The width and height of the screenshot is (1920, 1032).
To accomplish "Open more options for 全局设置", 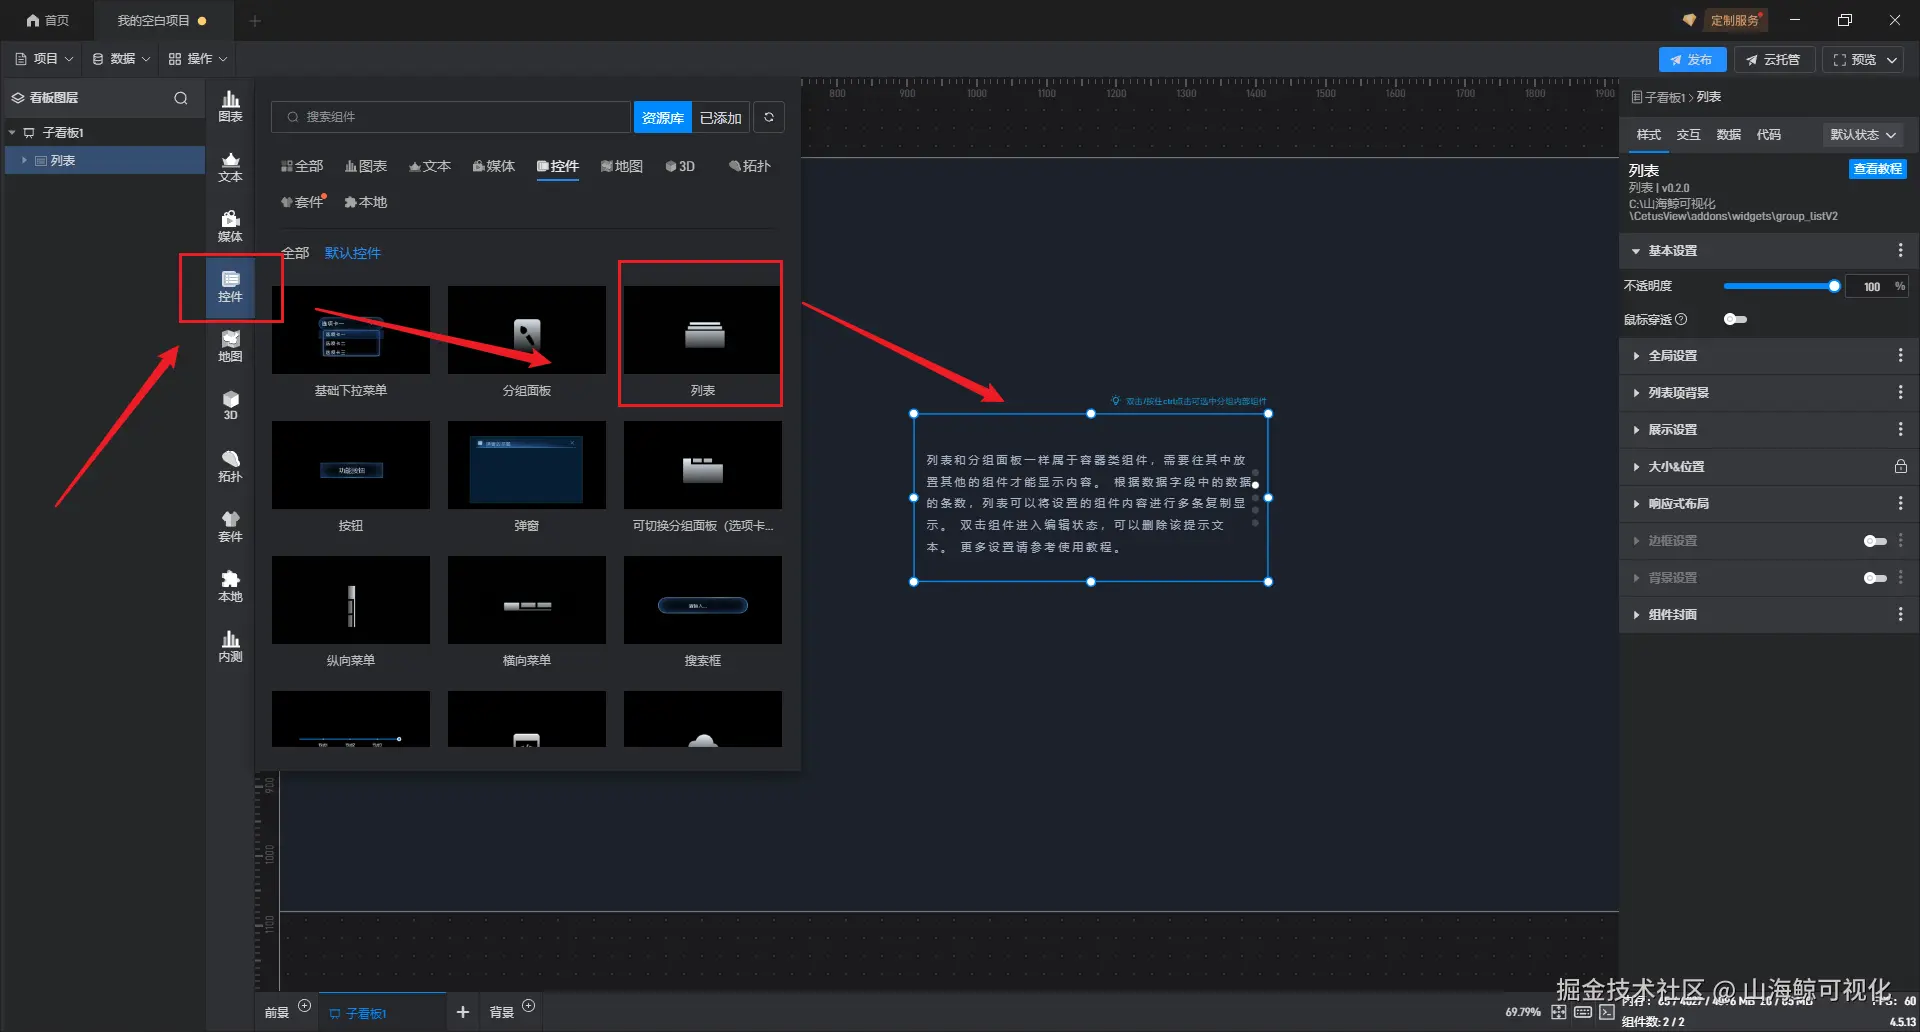I will coord(1900,356).
